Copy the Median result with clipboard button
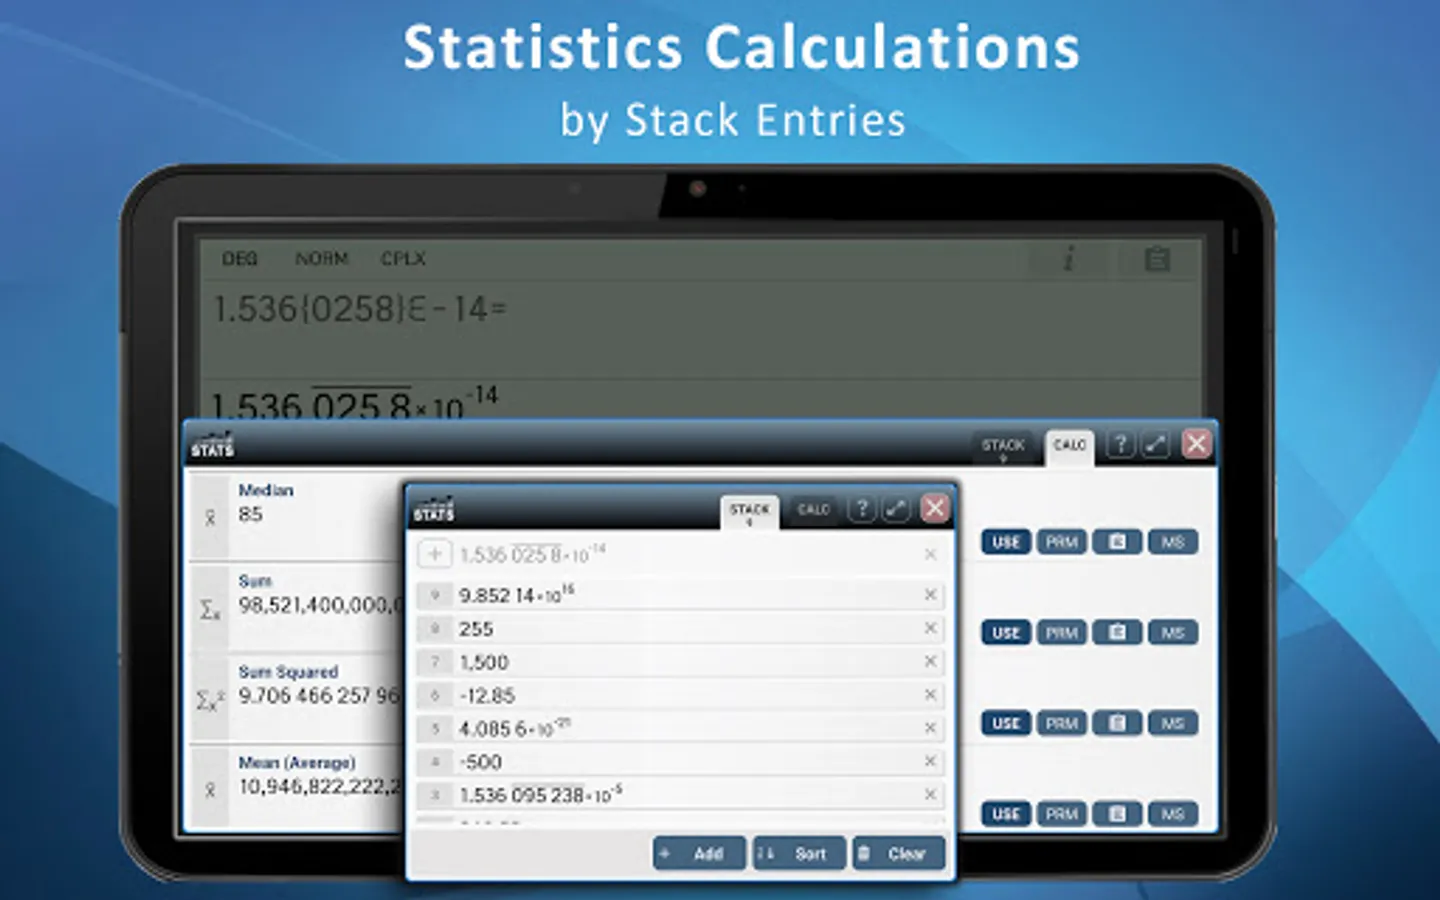The height and width of the screenshot is (900, 1440). [1117, 542]
